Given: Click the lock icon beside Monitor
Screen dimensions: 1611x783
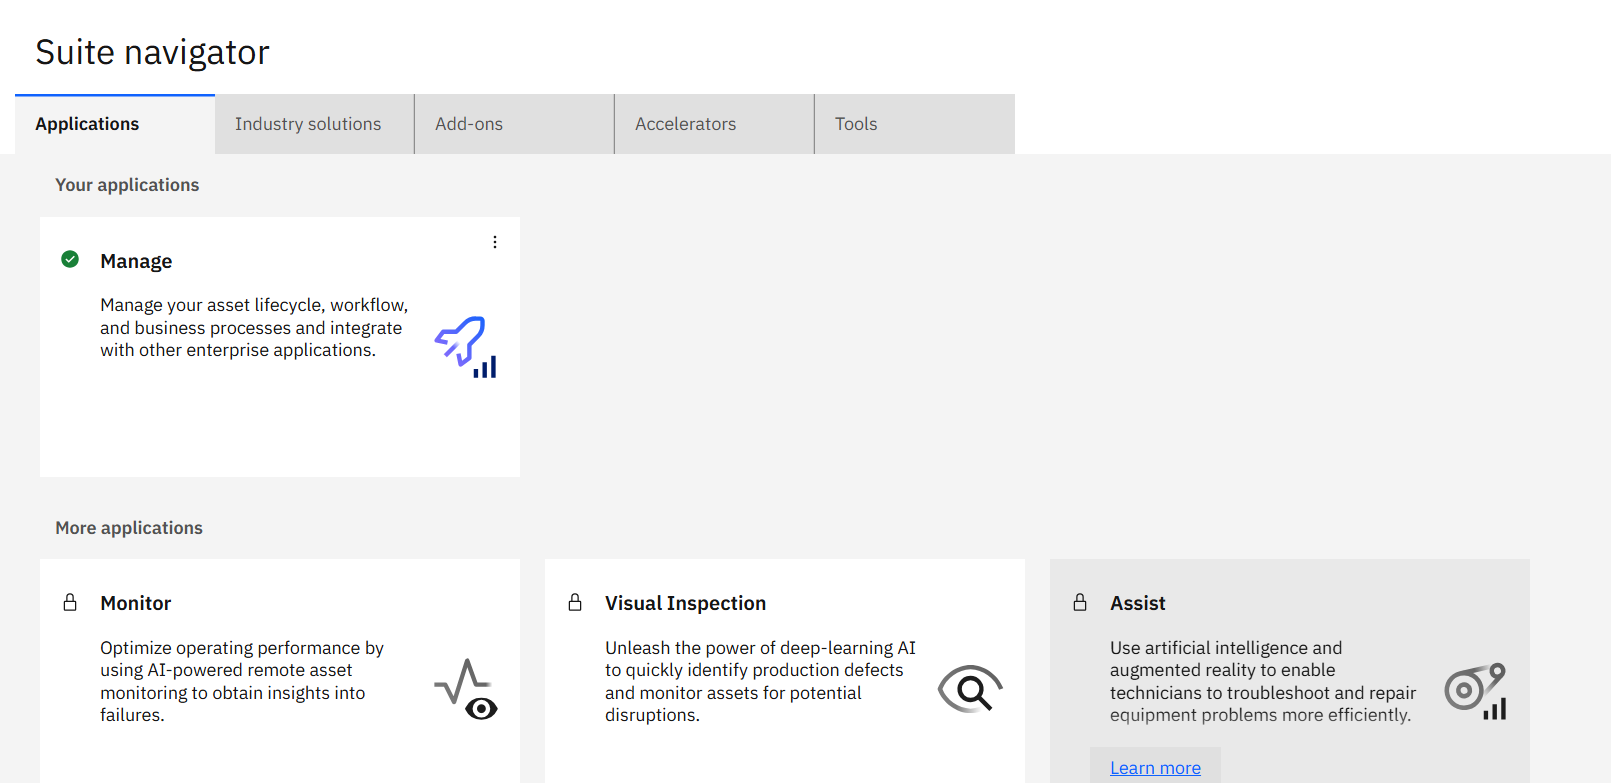Looking at the screenshot, I should 70,603.
